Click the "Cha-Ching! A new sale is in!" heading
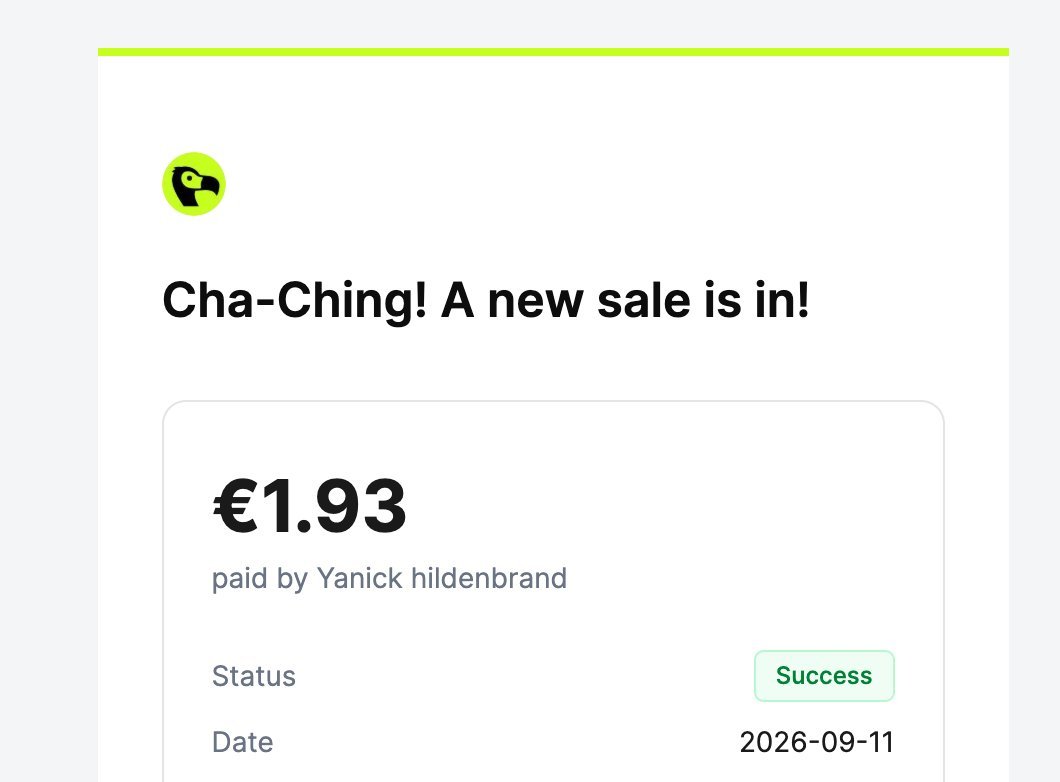Viewport: 1060px width, 782px height. point(486,301)
